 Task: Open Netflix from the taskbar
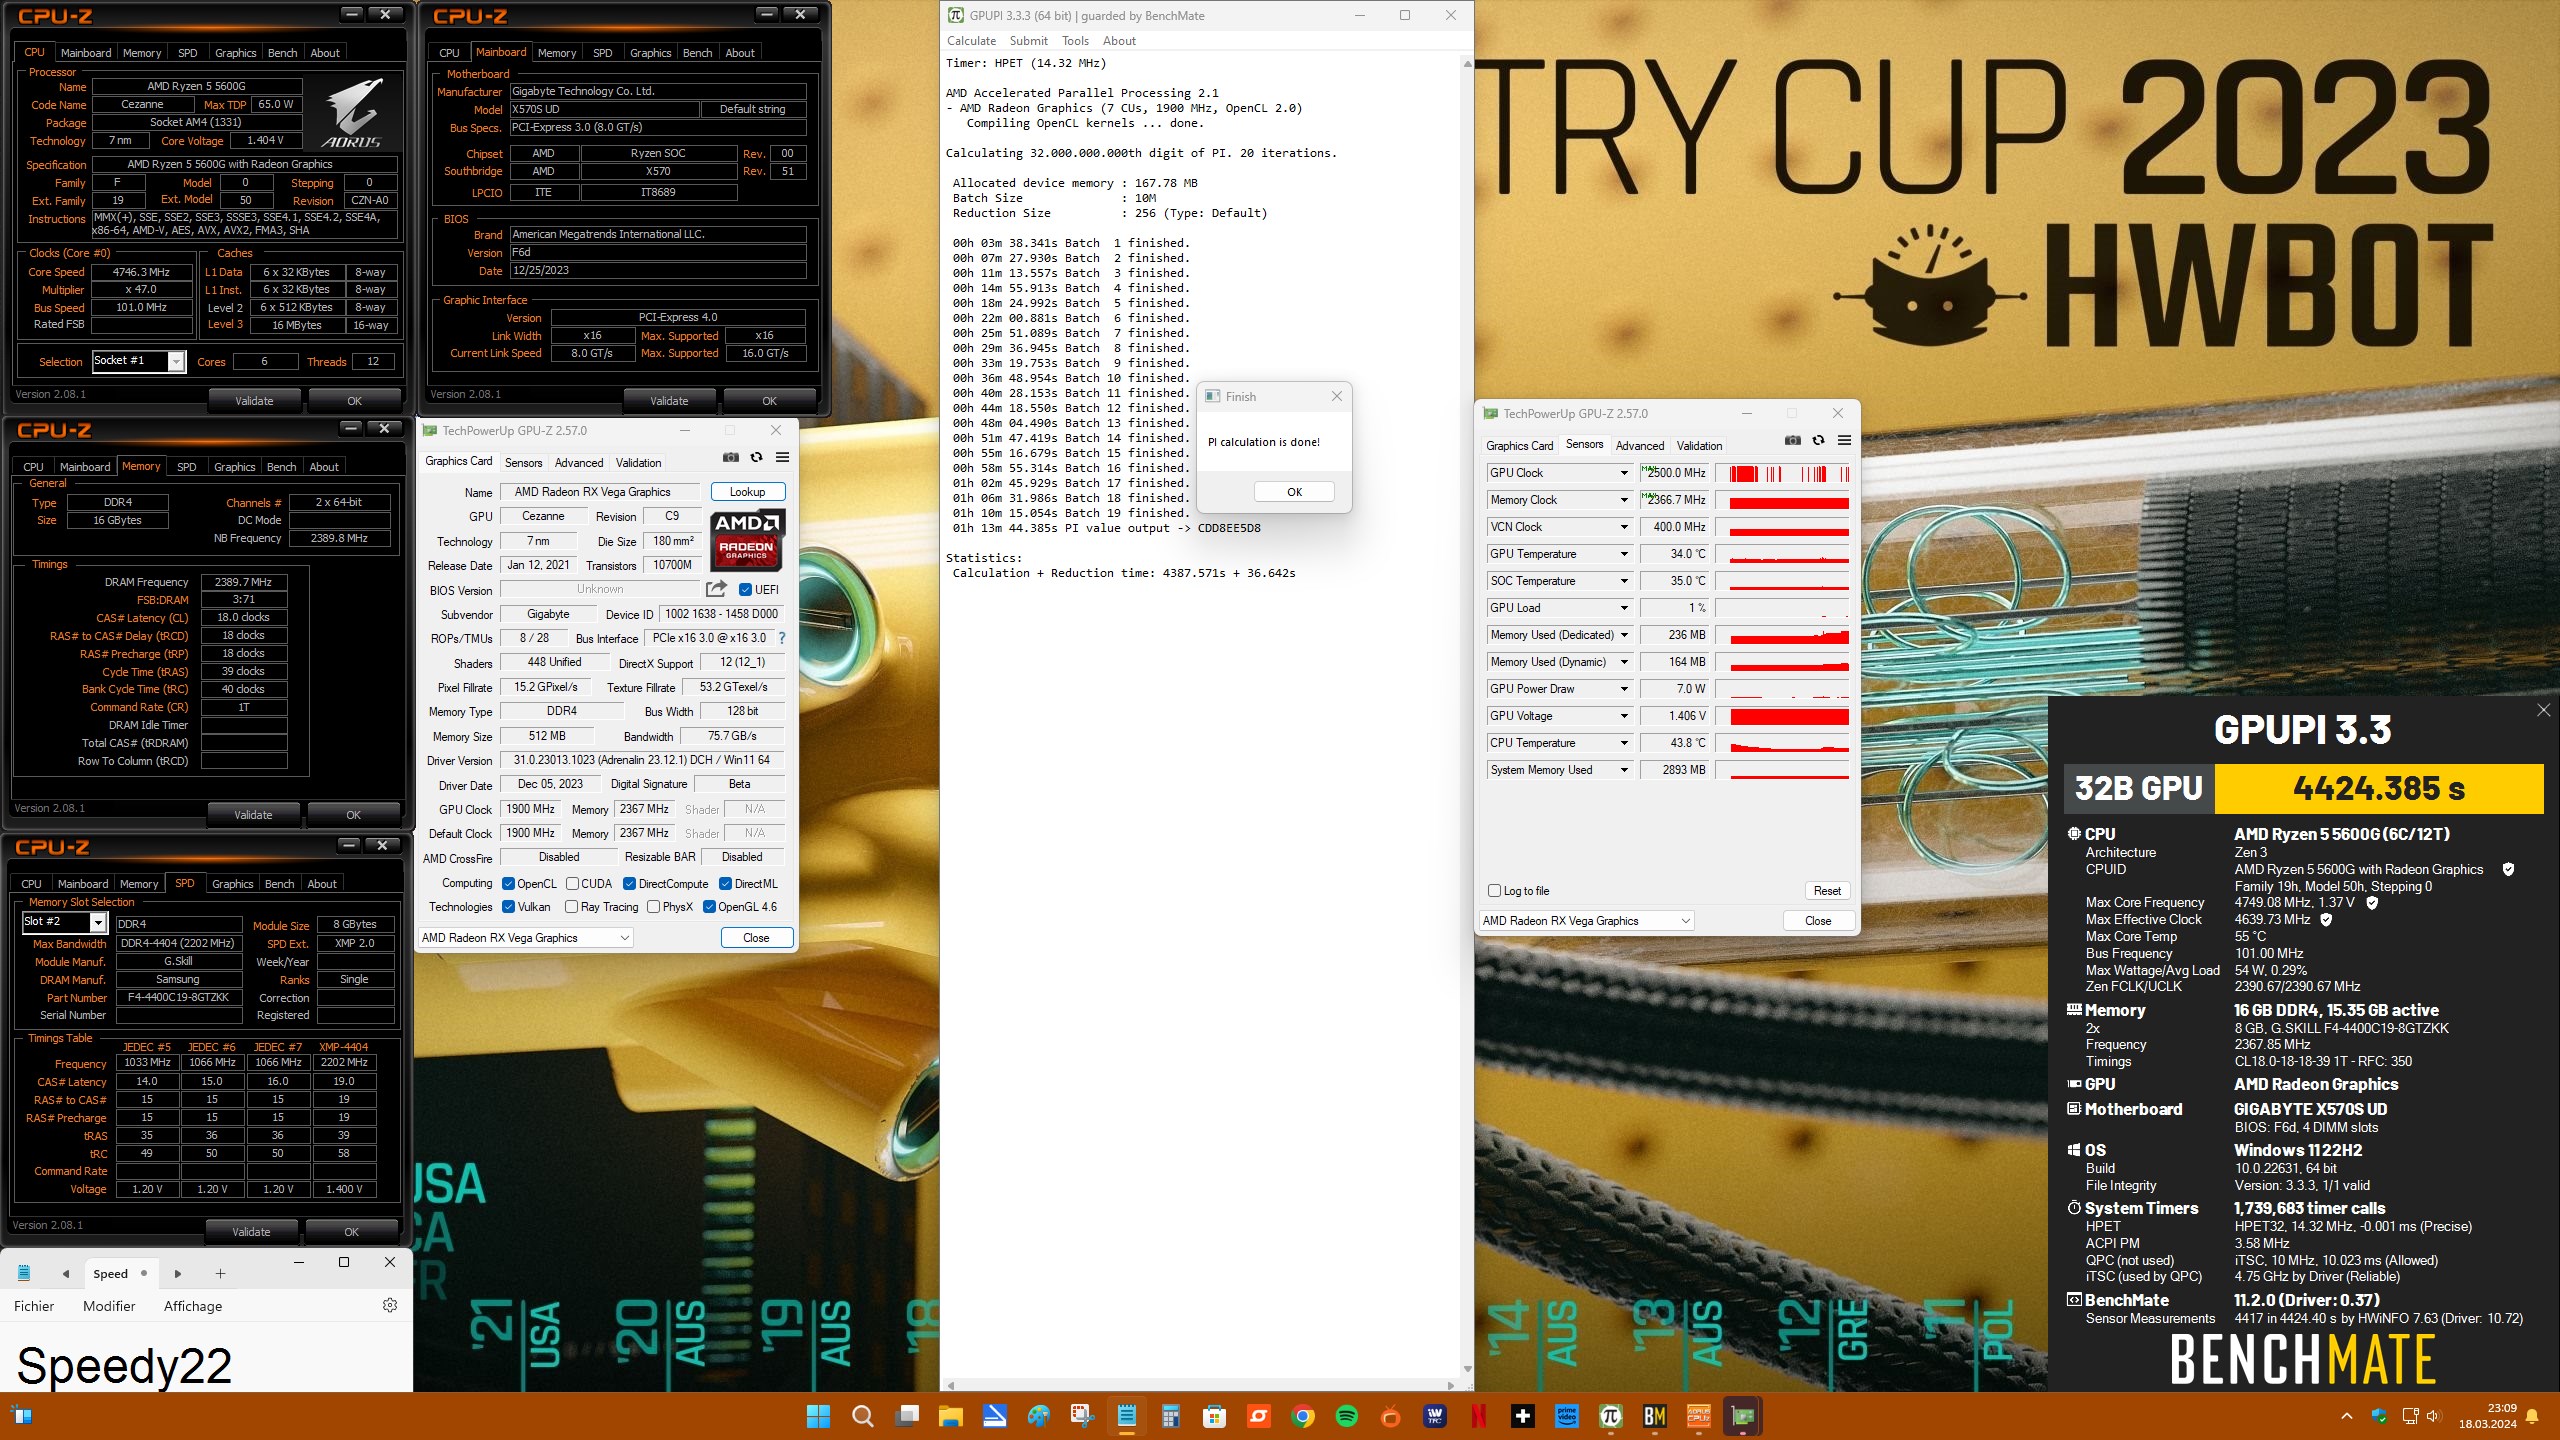click(x=1478, y=1416)
